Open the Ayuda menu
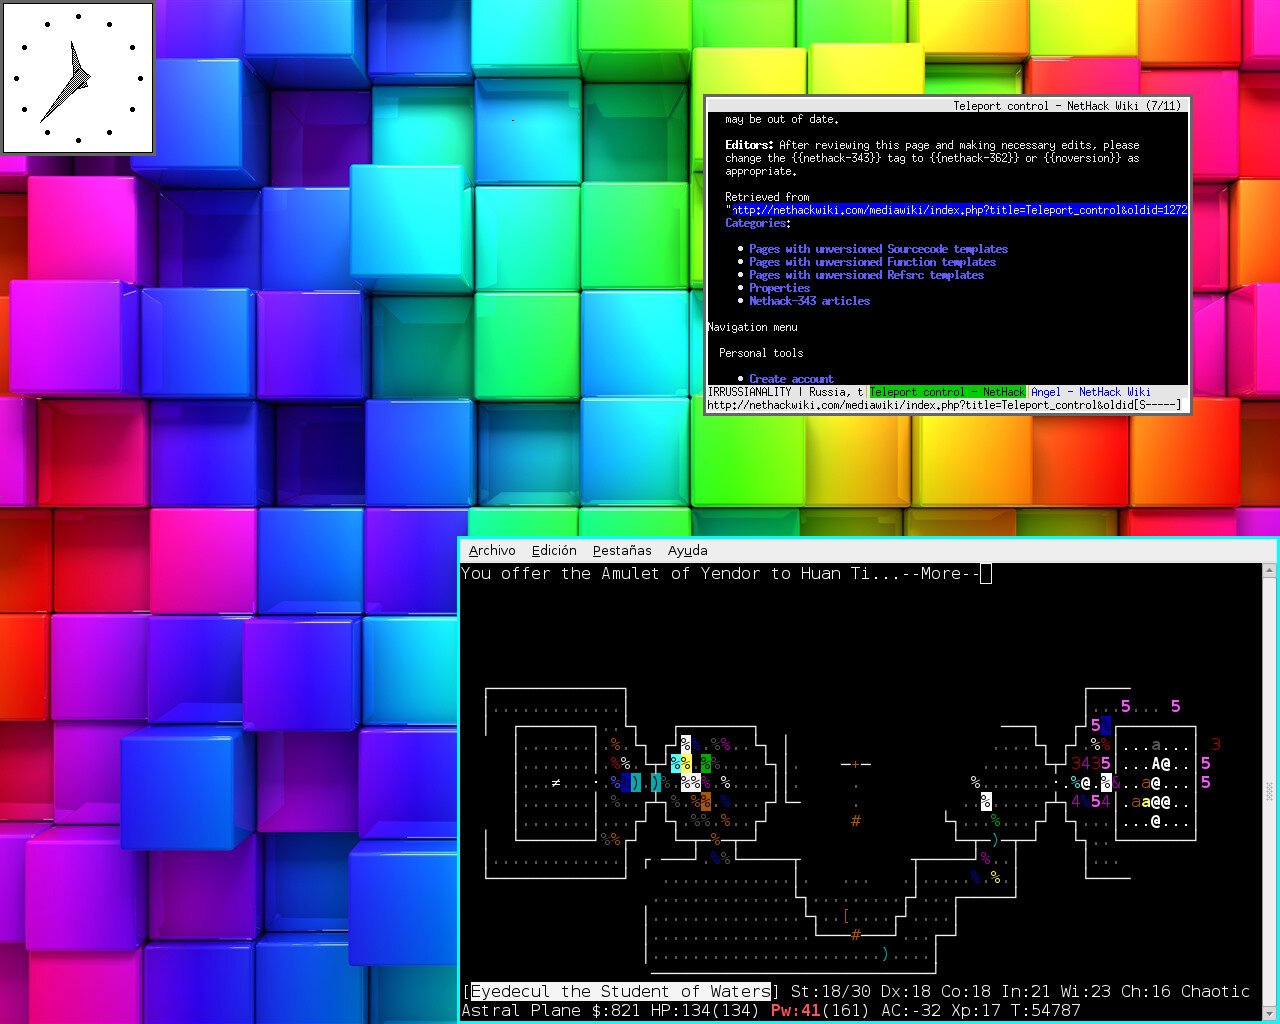This screenshot has width=1280, height=1024. (688, 550)
